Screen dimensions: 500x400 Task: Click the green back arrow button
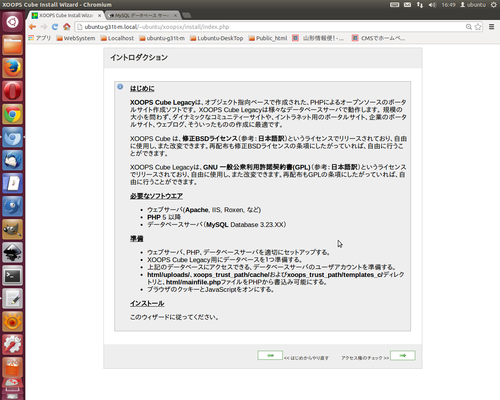tap(270, 355)
